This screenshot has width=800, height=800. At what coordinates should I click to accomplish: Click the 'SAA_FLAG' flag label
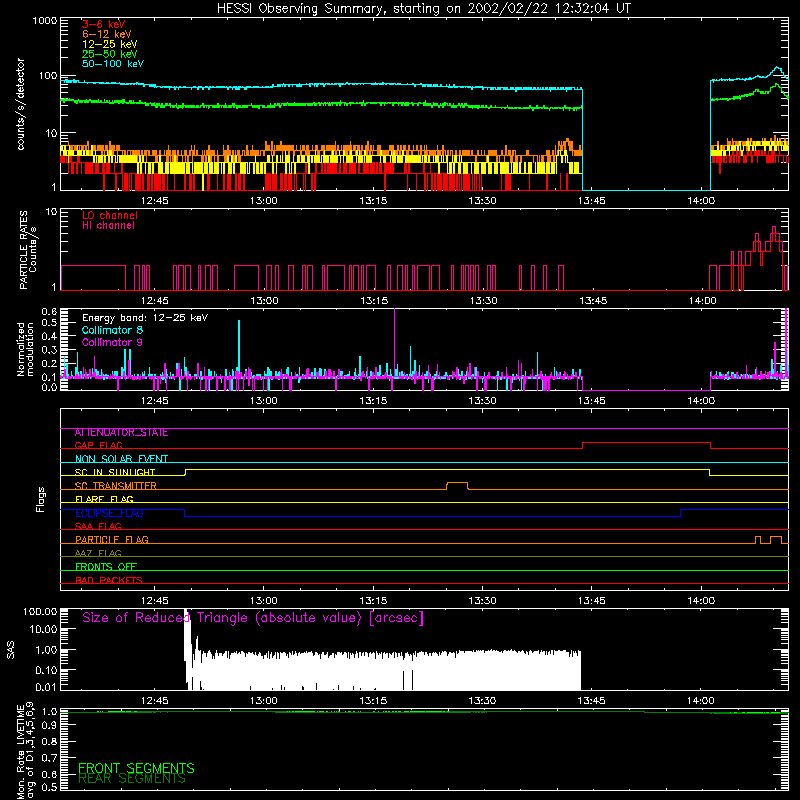pos(98,526)
